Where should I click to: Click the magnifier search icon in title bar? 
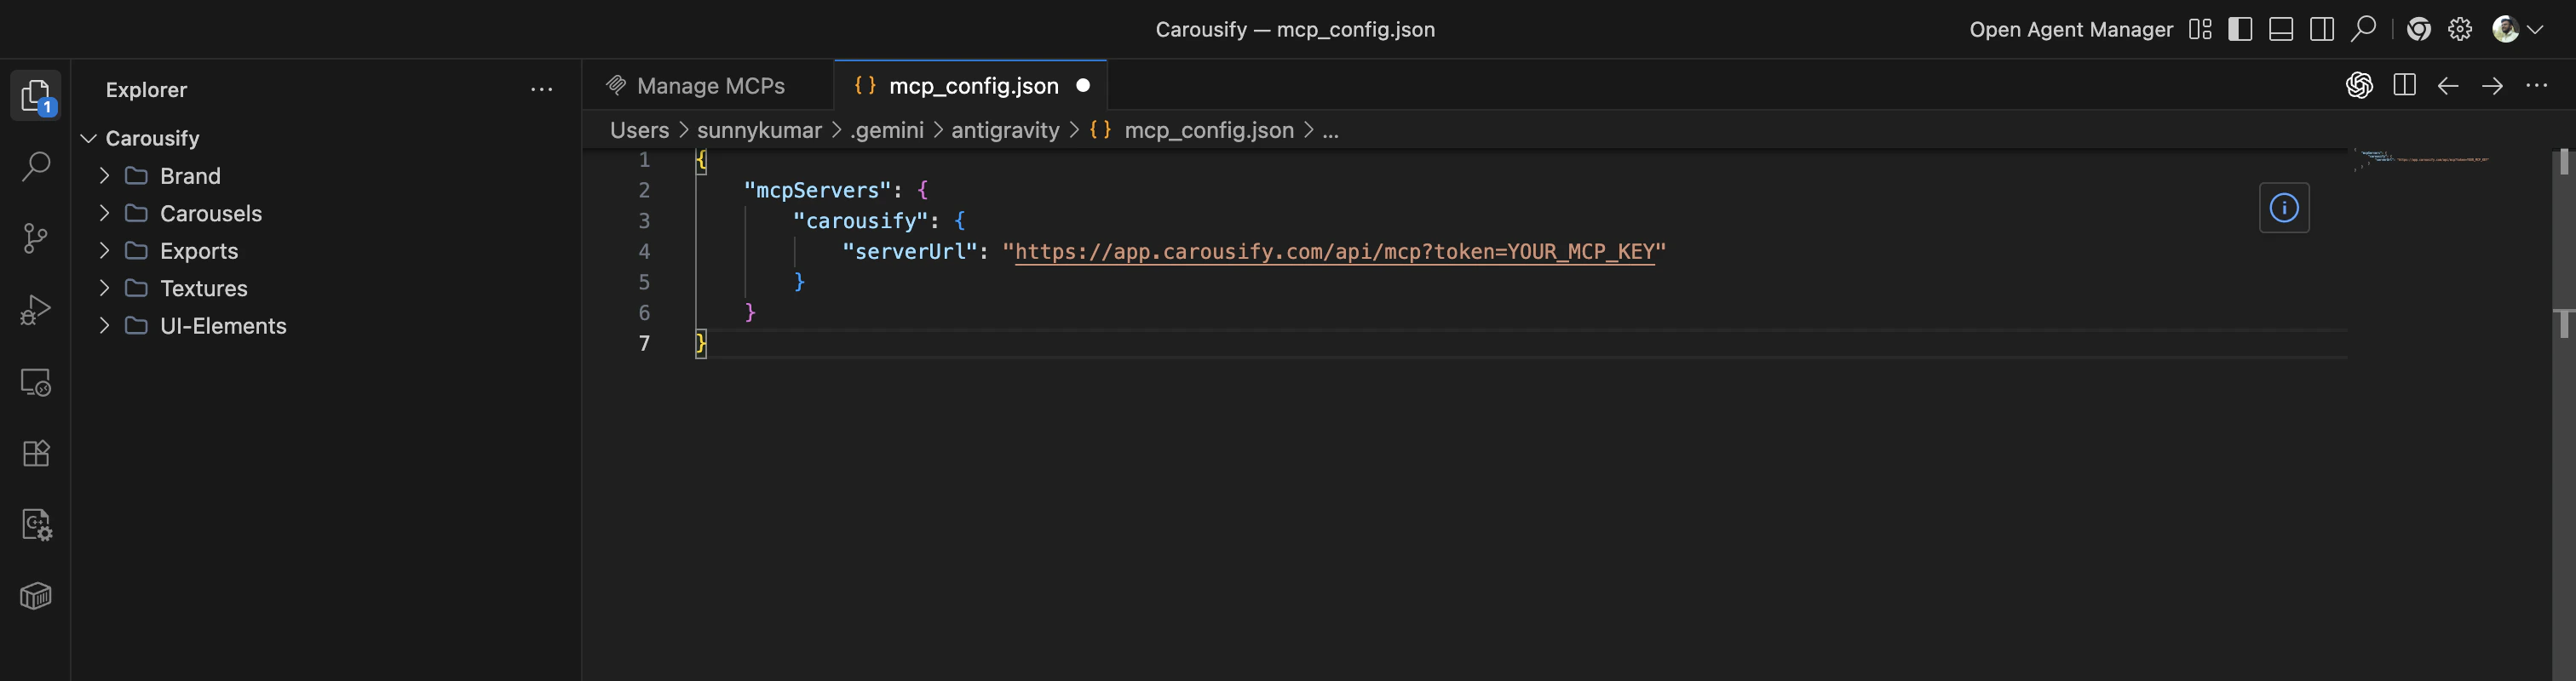pos(2363,29)
